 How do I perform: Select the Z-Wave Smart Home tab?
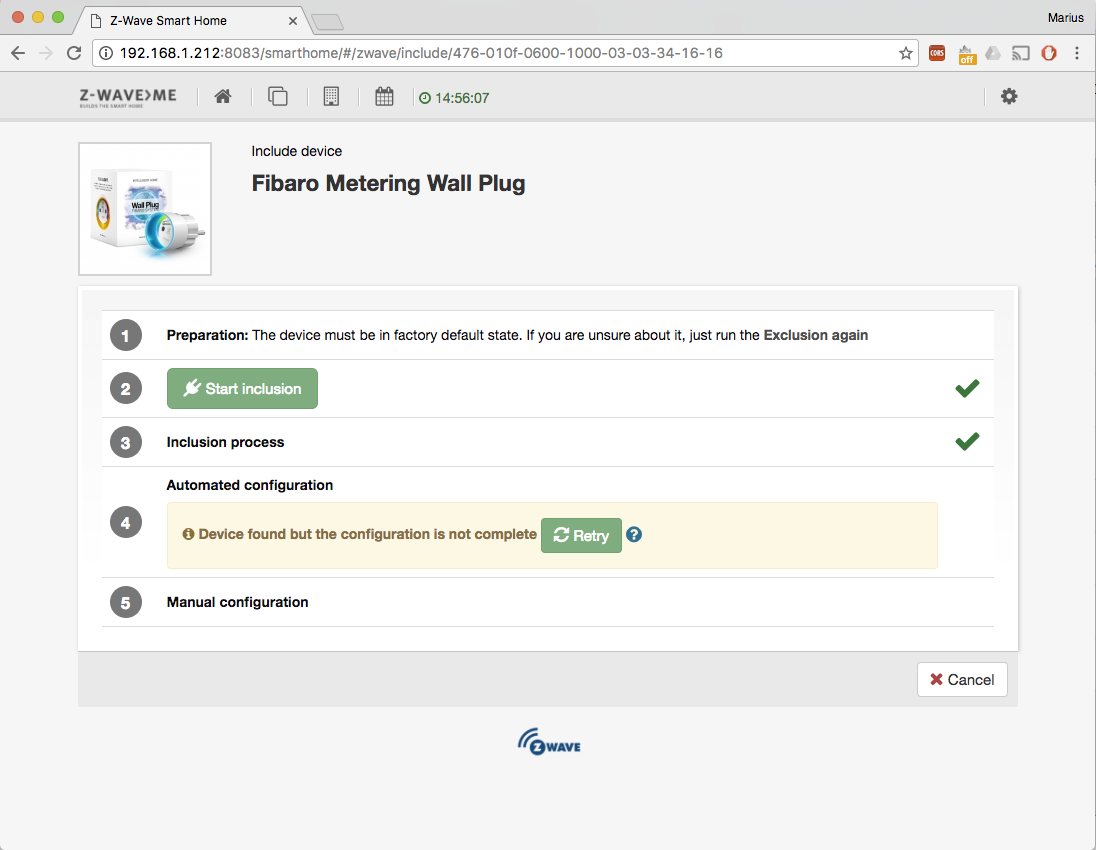click(x=190, y=20)
